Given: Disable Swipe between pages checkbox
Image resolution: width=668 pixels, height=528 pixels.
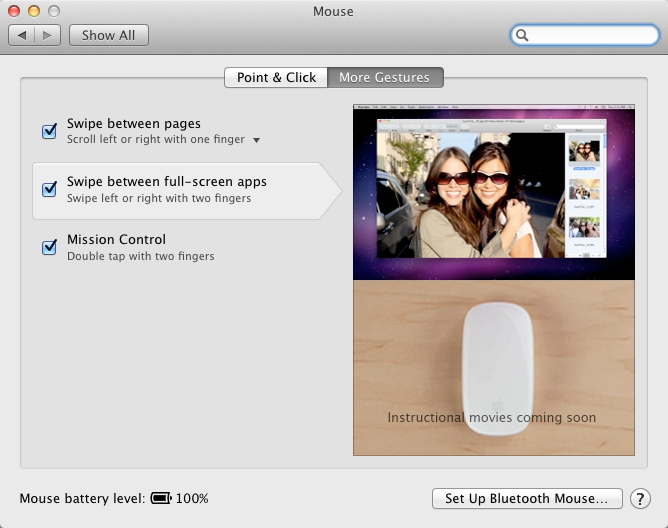Looking at the screenshot, I should 49,131.
